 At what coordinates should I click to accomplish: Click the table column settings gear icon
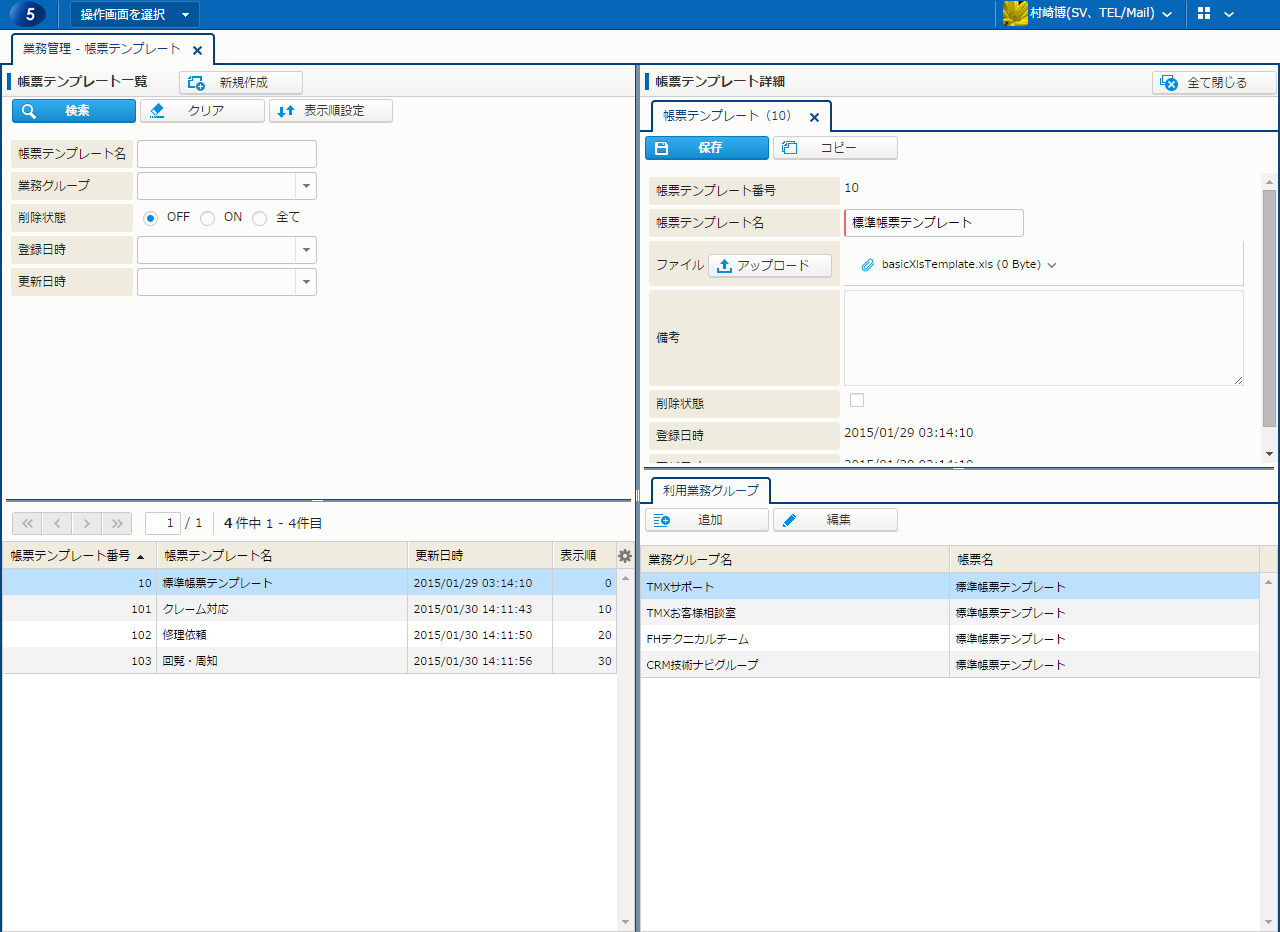point(625,556)
